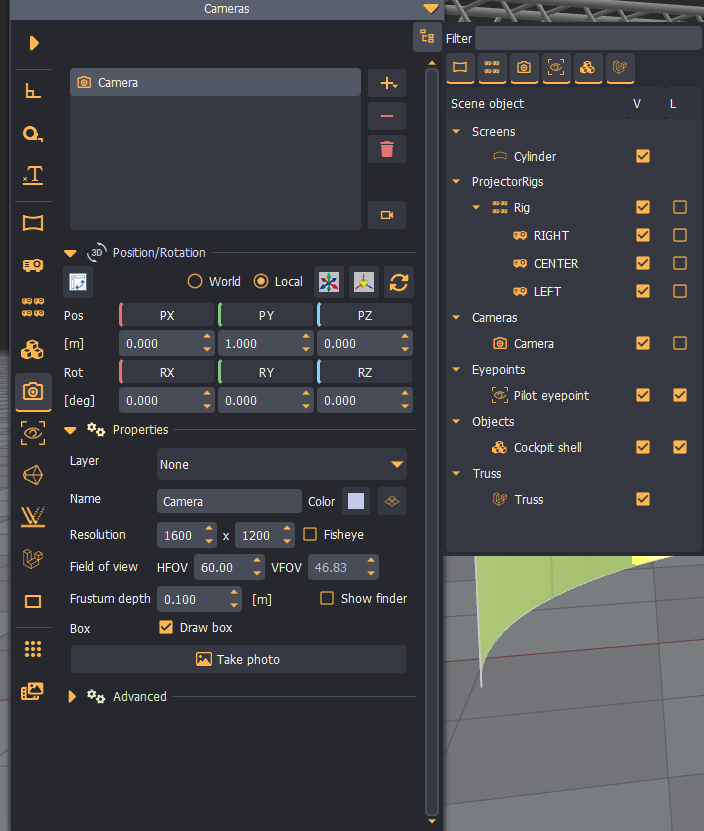Viewport: 704px width, 831px height.
Task: Click the refresh rotation arrows icon
Action: (x=399, y=282)
